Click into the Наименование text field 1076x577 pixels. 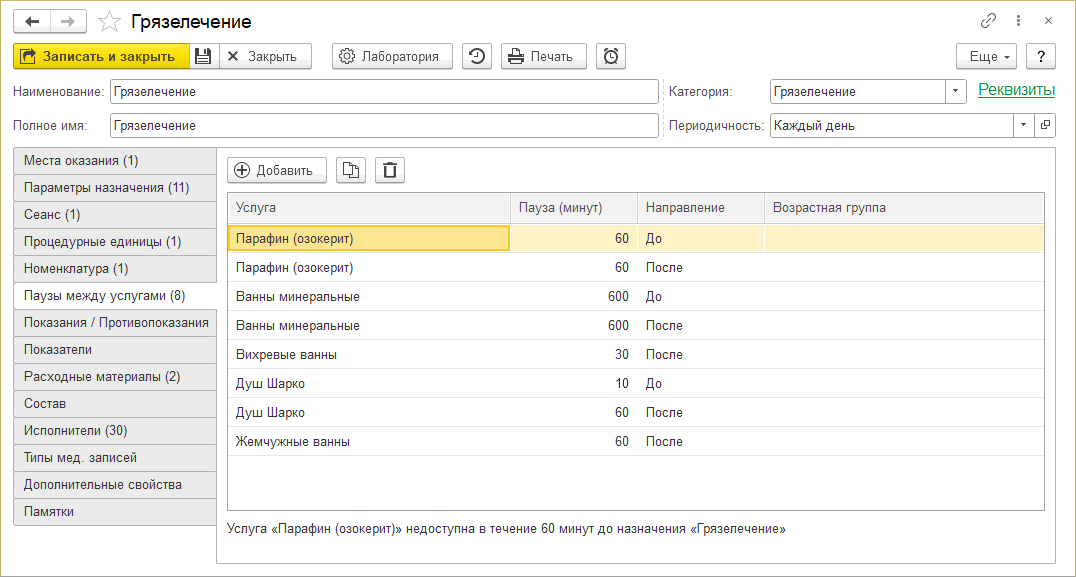[x=384, y=91]
